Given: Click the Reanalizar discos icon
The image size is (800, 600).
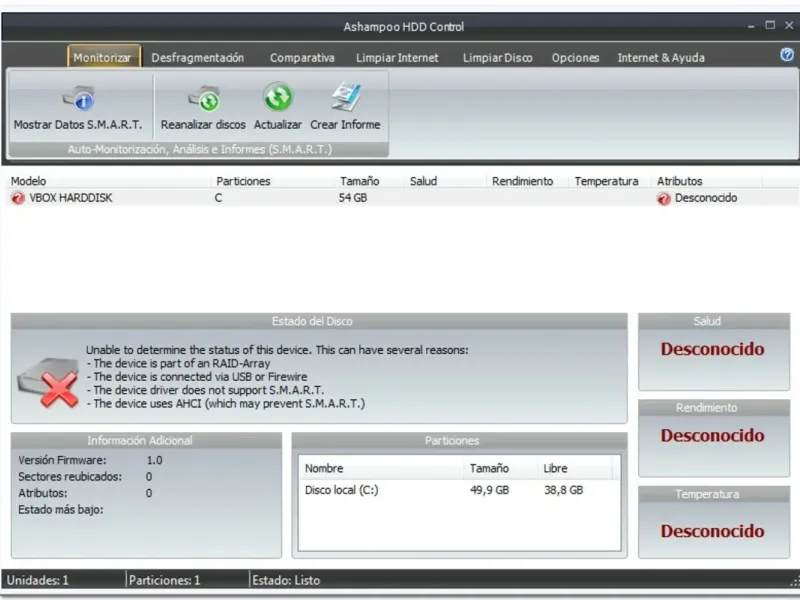Looking at the screenshot, I should (x=204, y=98).
